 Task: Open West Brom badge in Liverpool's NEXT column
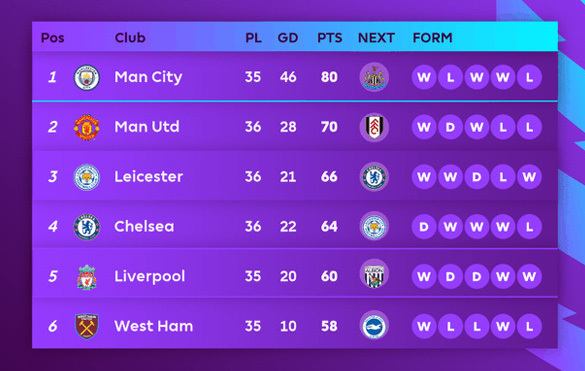click(374, 276)
